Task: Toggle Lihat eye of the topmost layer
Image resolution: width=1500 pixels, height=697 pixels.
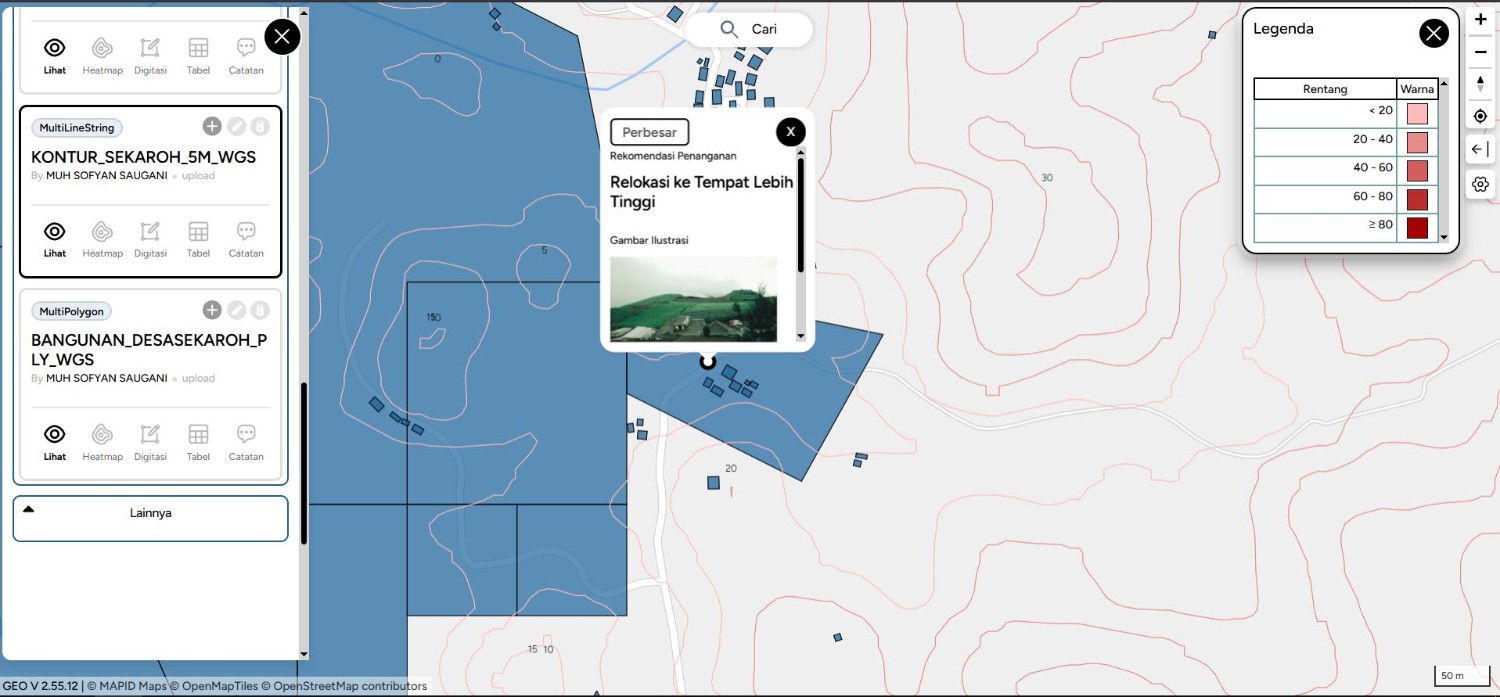Action: pos(55,55)
